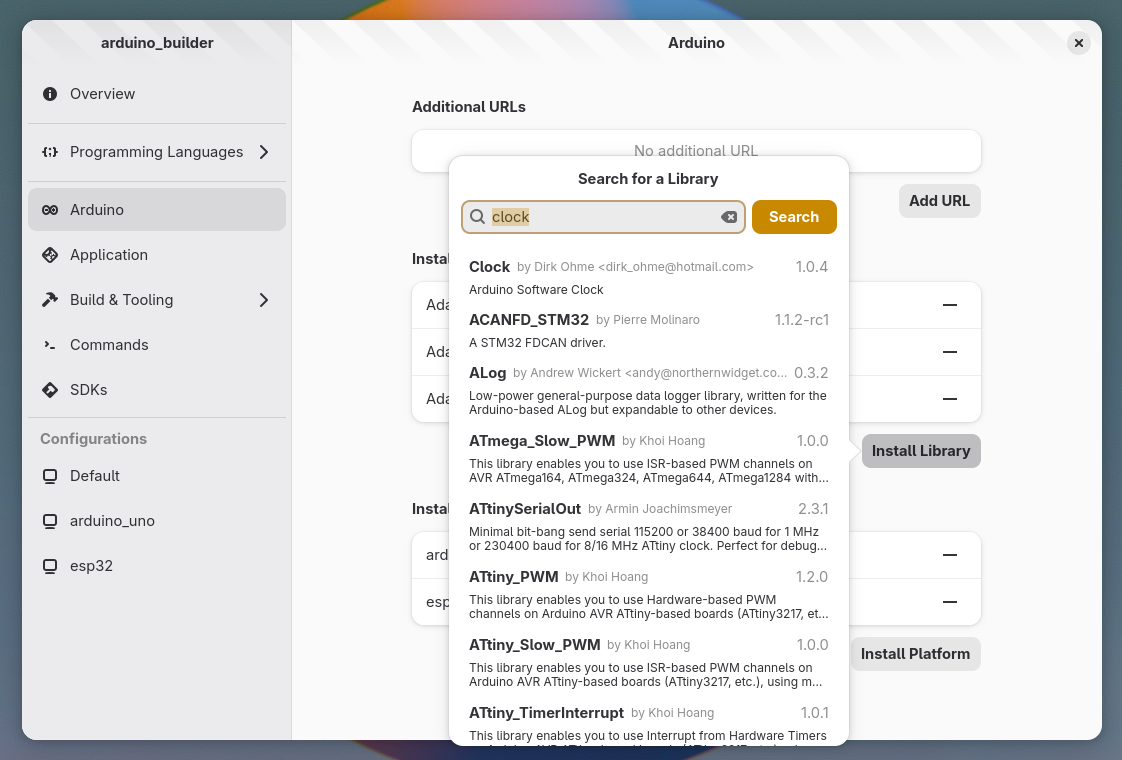The height and width of the screenshot is (760, 1122).
Task: Select the arduino_uno configuration
Action: pyautogui.click(x=157, y=521)
